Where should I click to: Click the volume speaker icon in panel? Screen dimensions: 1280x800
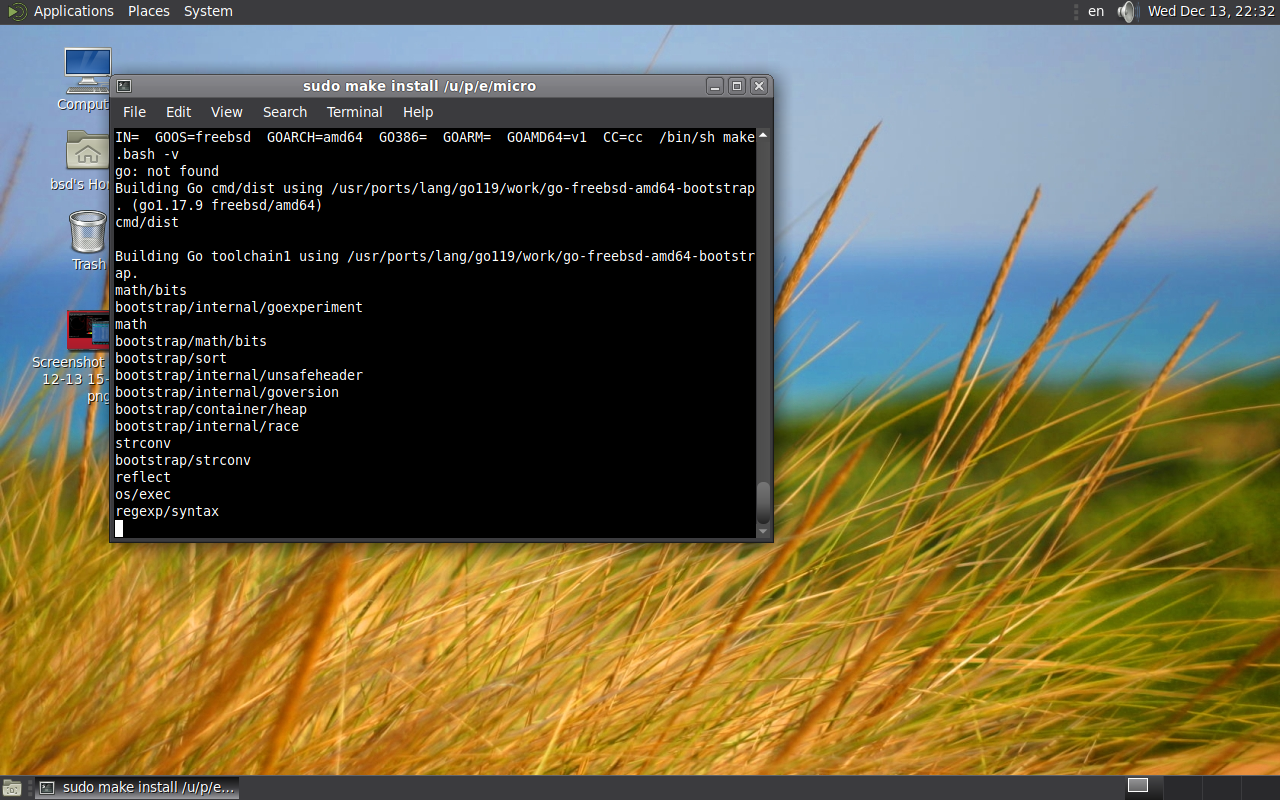(1128, 12)
